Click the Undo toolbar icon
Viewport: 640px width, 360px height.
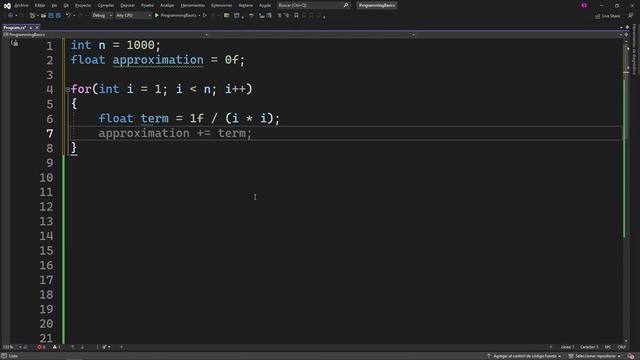68,16
